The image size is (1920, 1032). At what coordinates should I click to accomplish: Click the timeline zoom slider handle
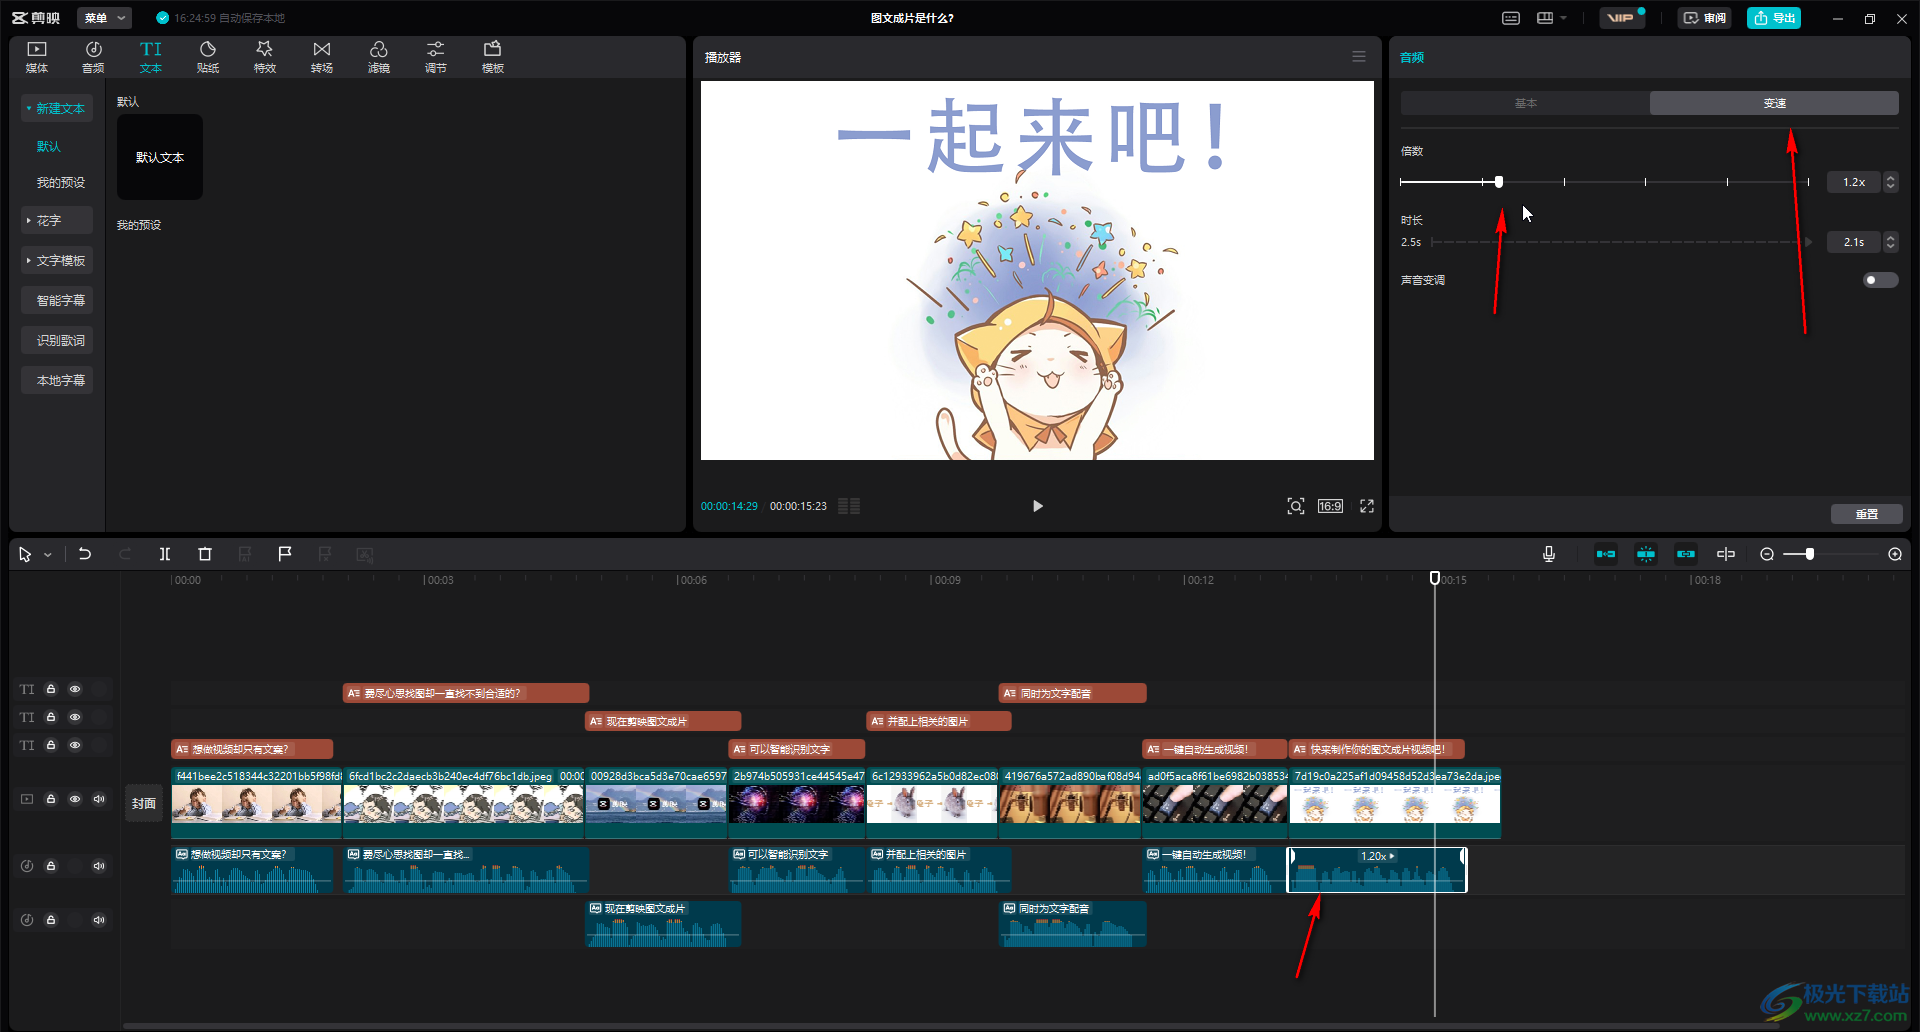(1809, 554)
